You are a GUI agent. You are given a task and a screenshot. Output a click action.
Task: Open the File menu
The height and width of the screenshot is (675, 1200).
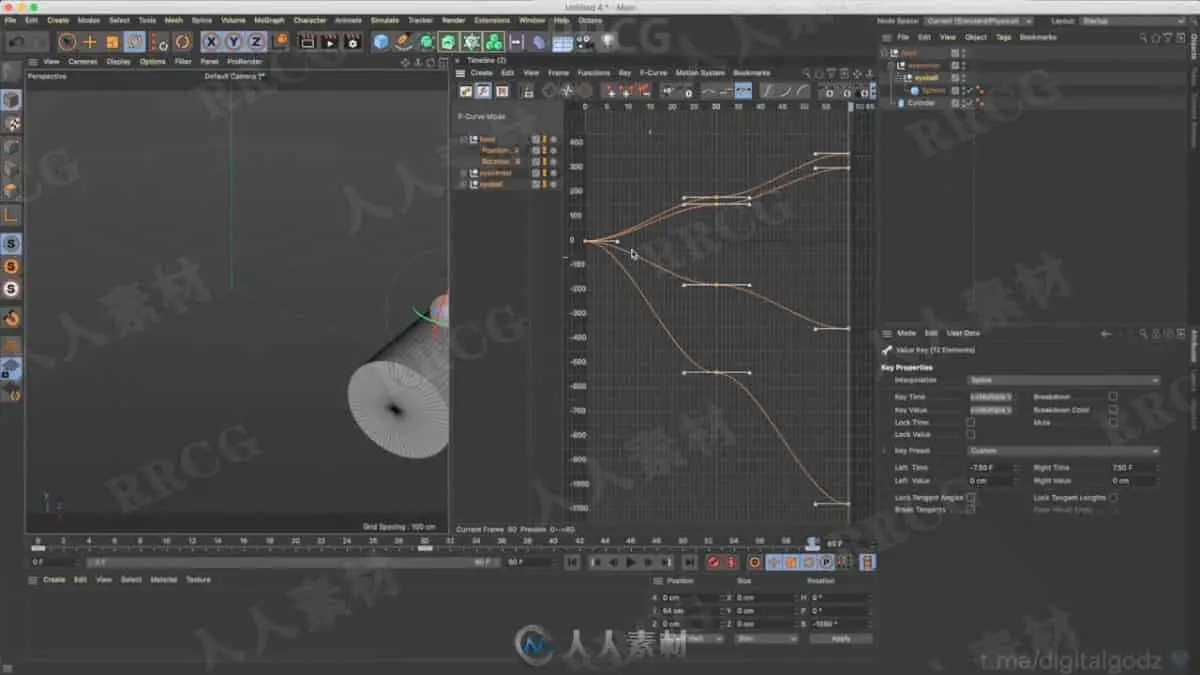point(10,20)
